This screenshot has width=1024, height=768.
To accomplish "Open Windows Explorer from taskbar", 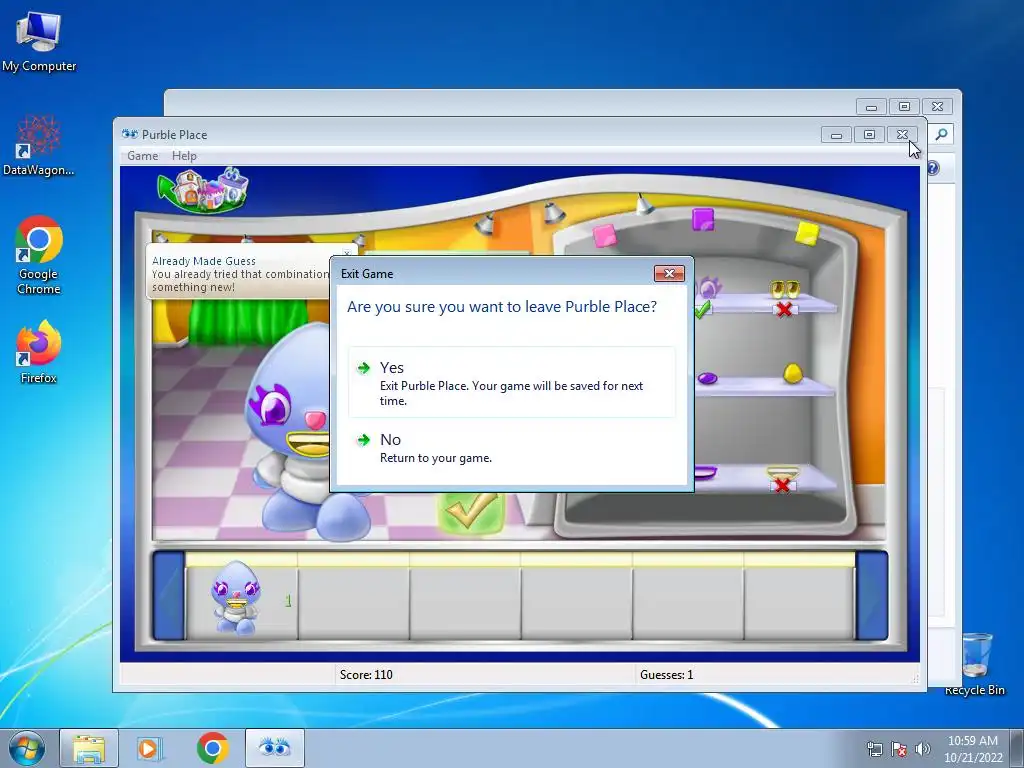I will (x=89, y=748).
